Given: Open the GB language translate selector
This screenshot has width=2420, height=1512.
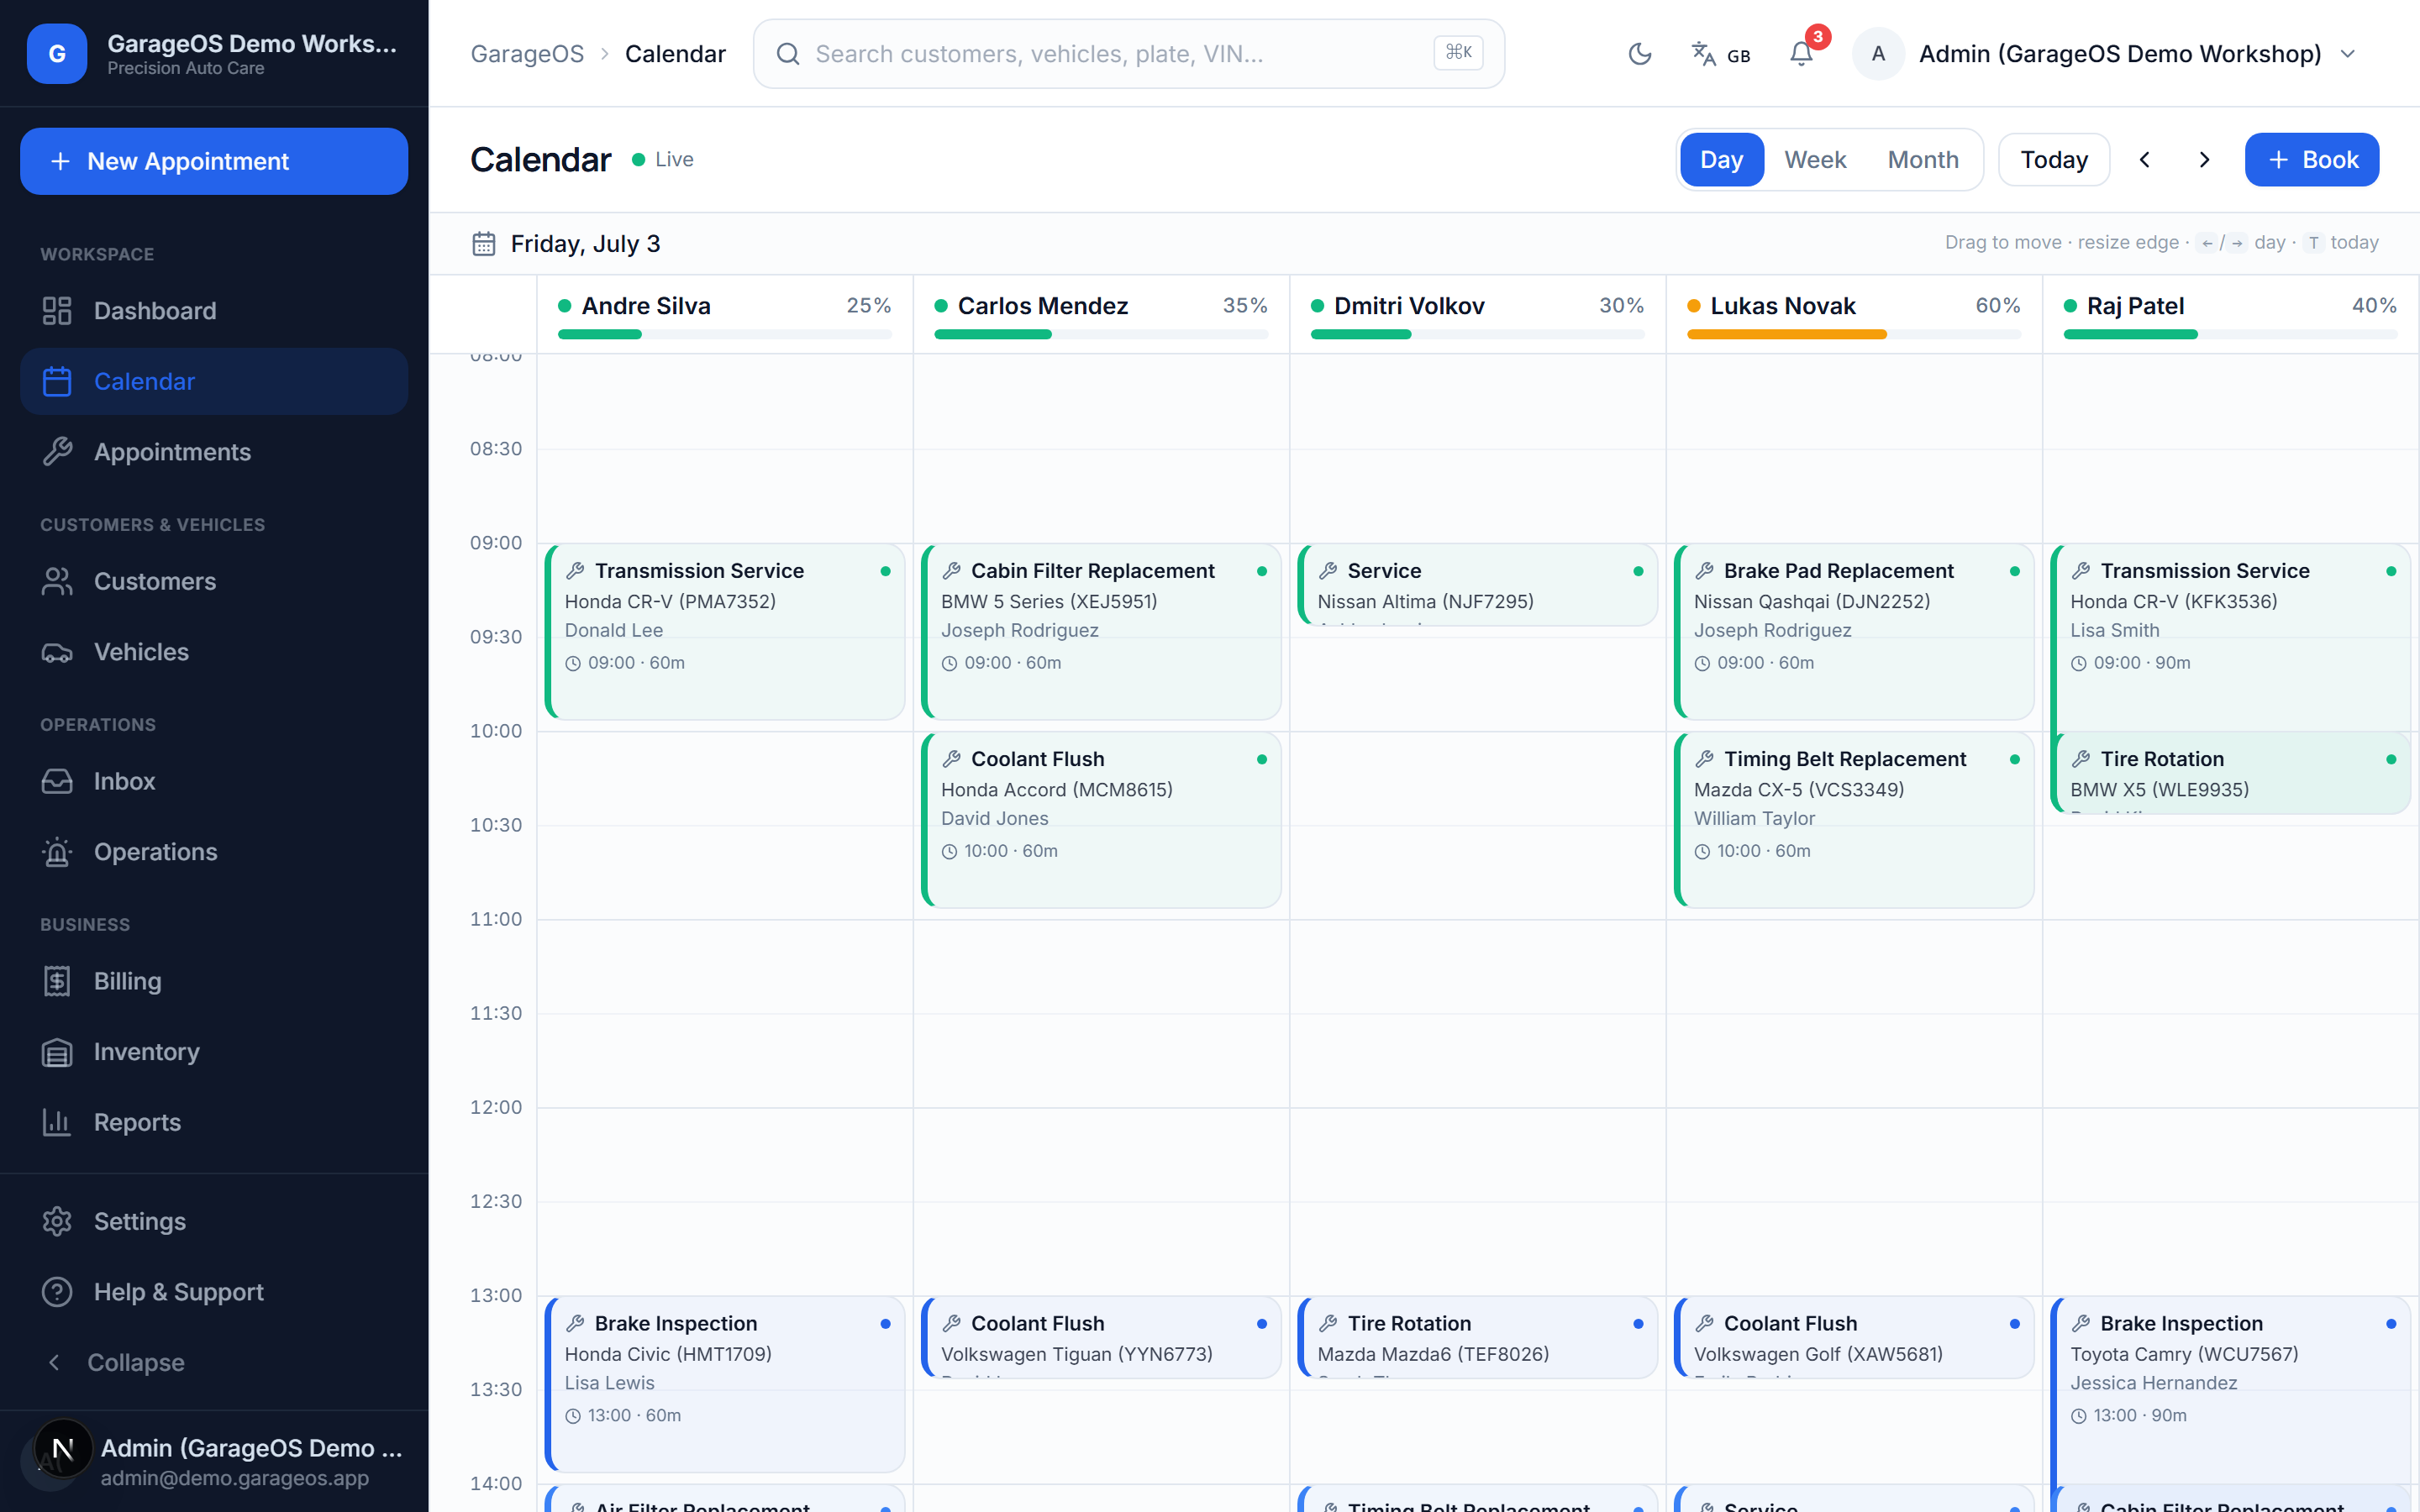Looking at the screenshot, I should coord(1720,54).
